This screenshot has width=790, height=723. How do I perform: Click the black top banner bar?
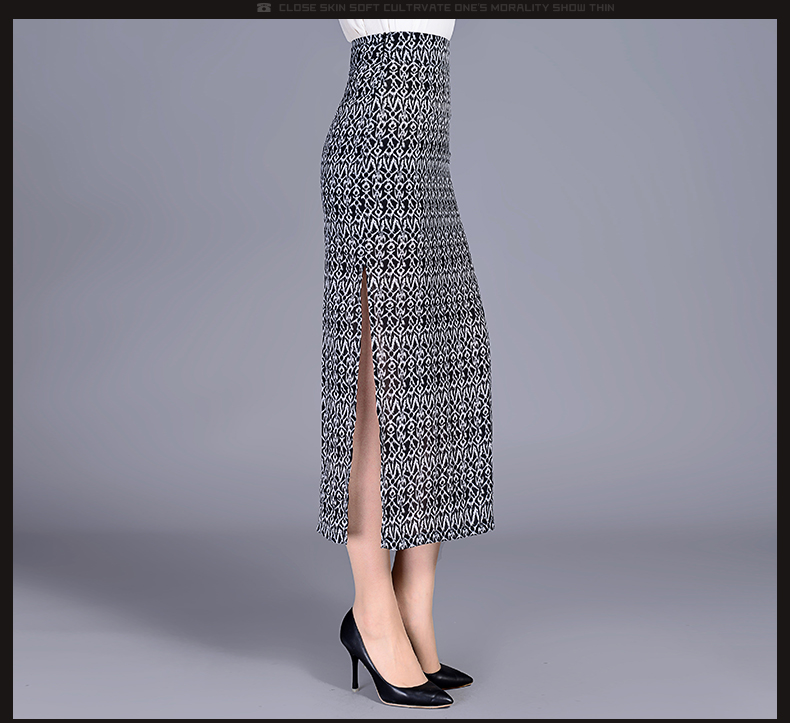(120, 8)
